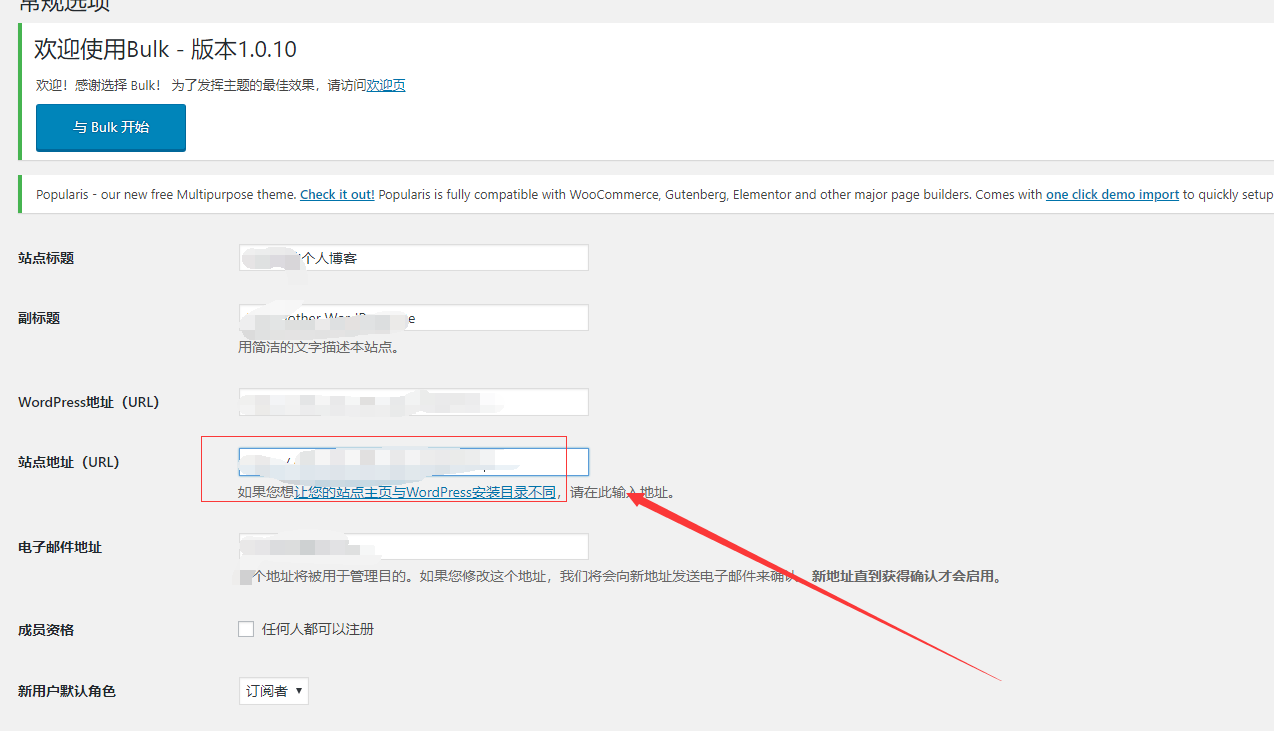Open the 新用户默认角色 dropdown
Viewport: 1274px width, 731px height.
[x=274, y=690]
